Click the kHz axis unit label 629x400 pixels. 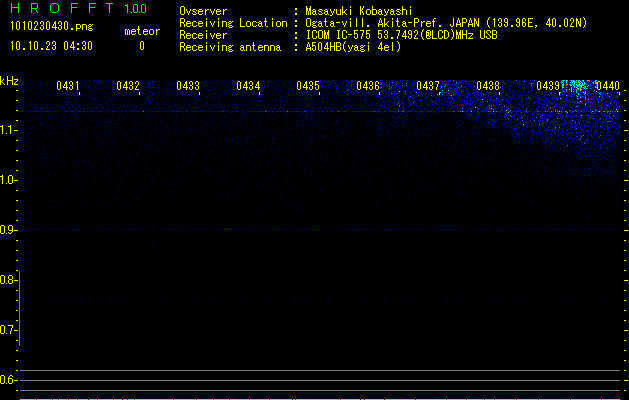pyautogui.click(x=9, y=81)
